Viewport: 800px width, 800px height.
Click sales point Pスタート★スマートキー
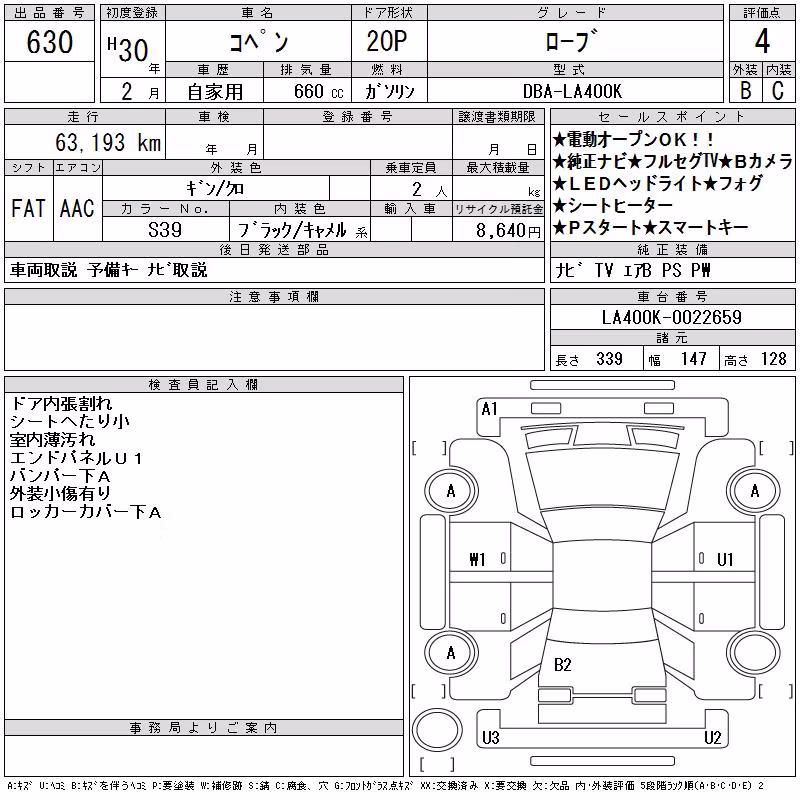click(x=651, y=227)
